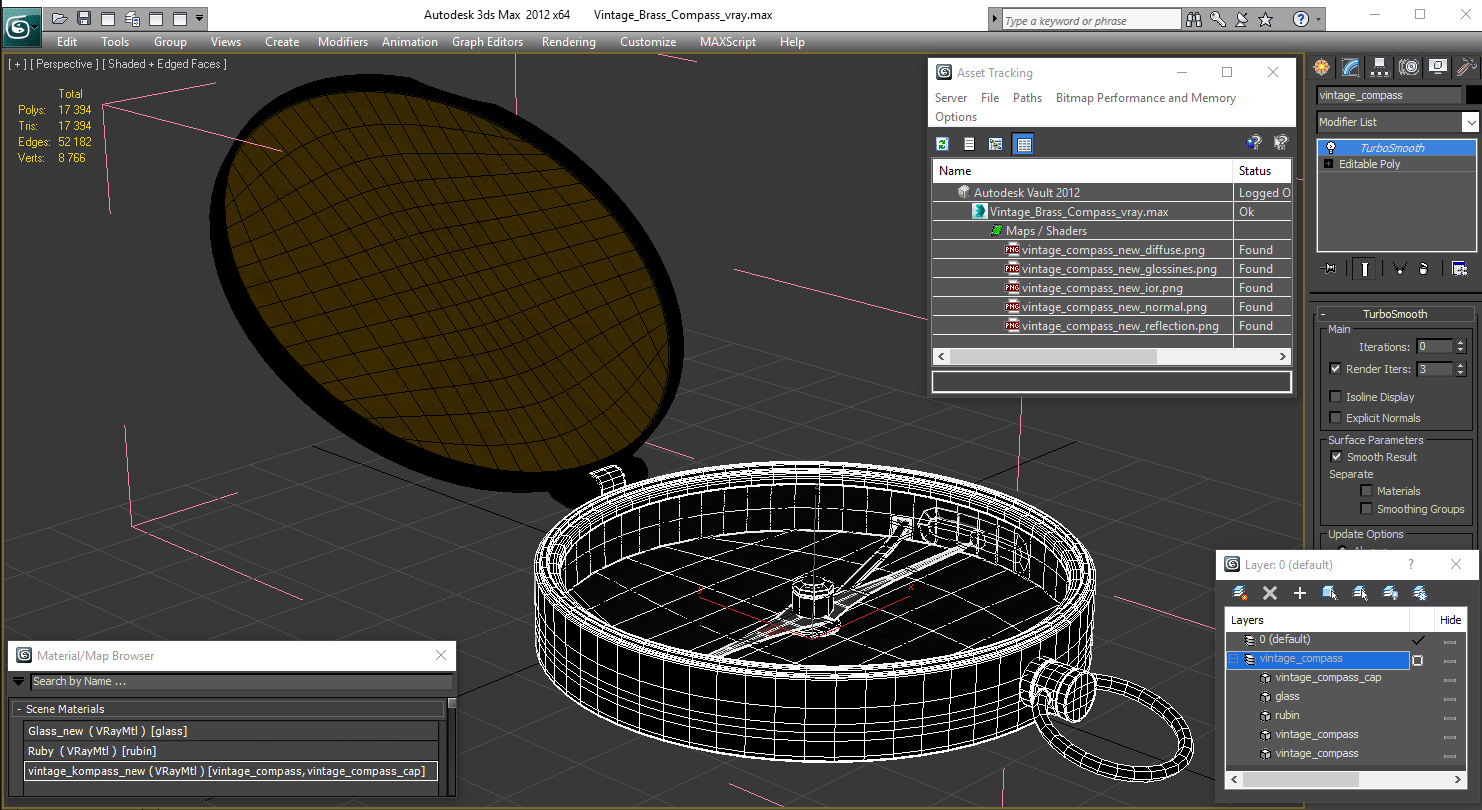The height and width of the screenshot is (810, 1482).
Task: Enable Explicit Normals checkbox
Action: coord(1335,418)
